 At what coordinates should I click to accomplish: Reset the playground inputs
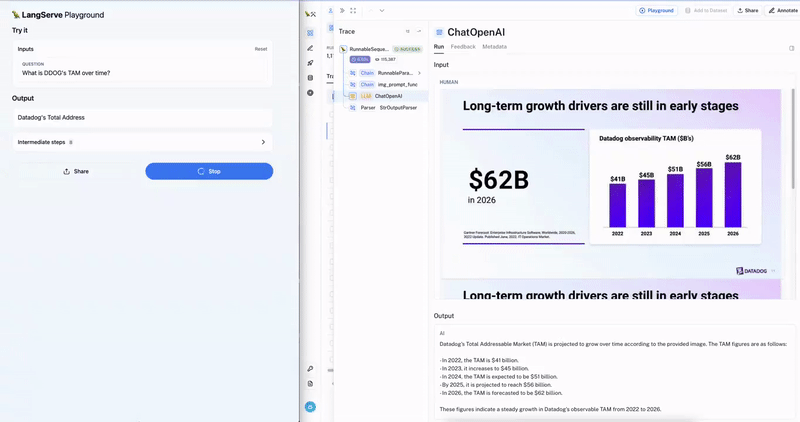click(x=261, y=49)
